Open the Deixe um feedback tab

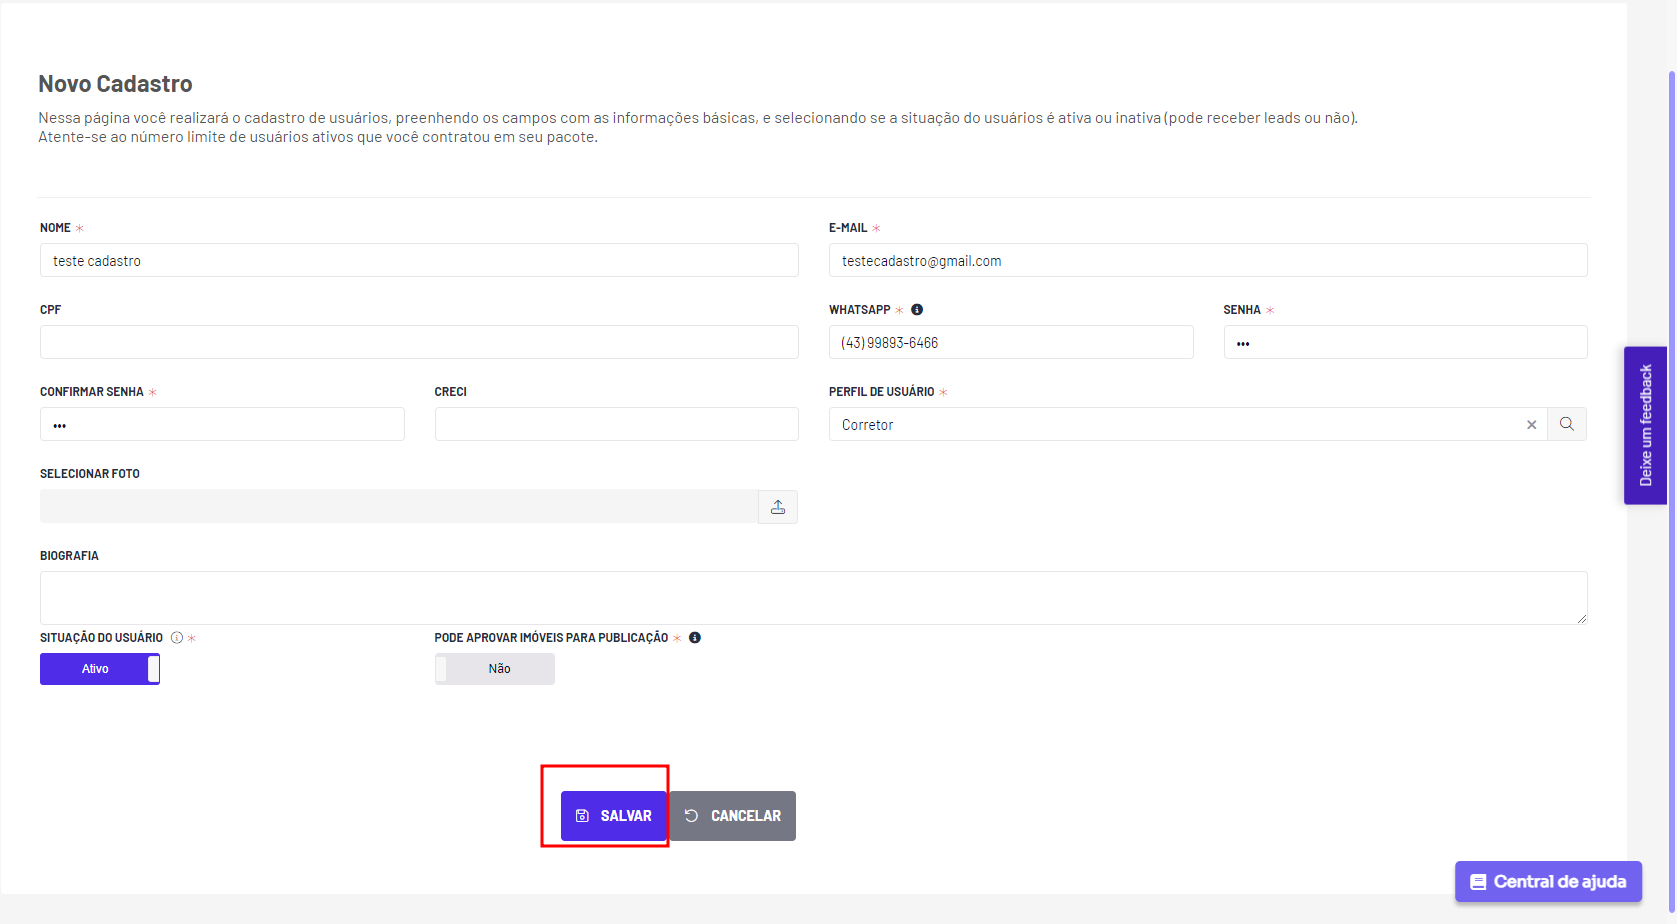click(x=1646, y=425)
